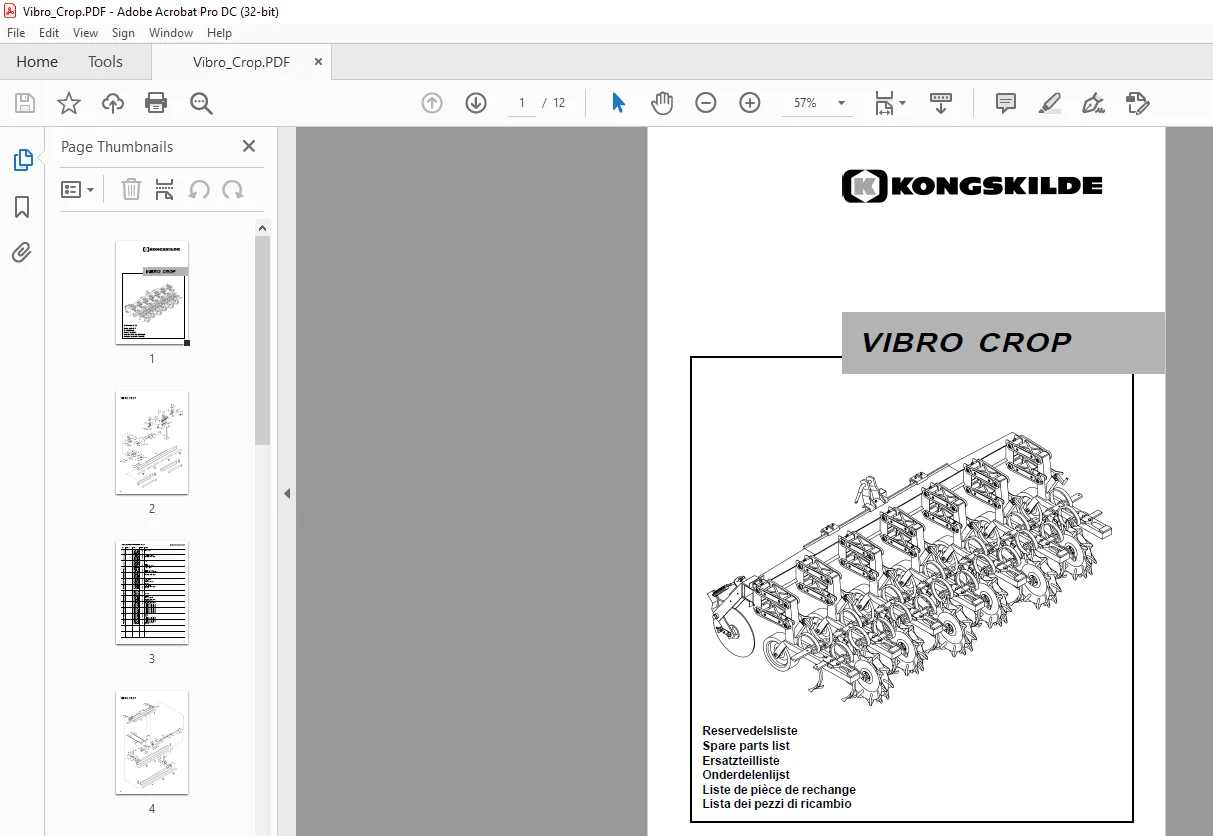1213x836 pixels.
Task: Activate the Selection arrow tool
Action: pyautogui.click(x=618, y=103)
